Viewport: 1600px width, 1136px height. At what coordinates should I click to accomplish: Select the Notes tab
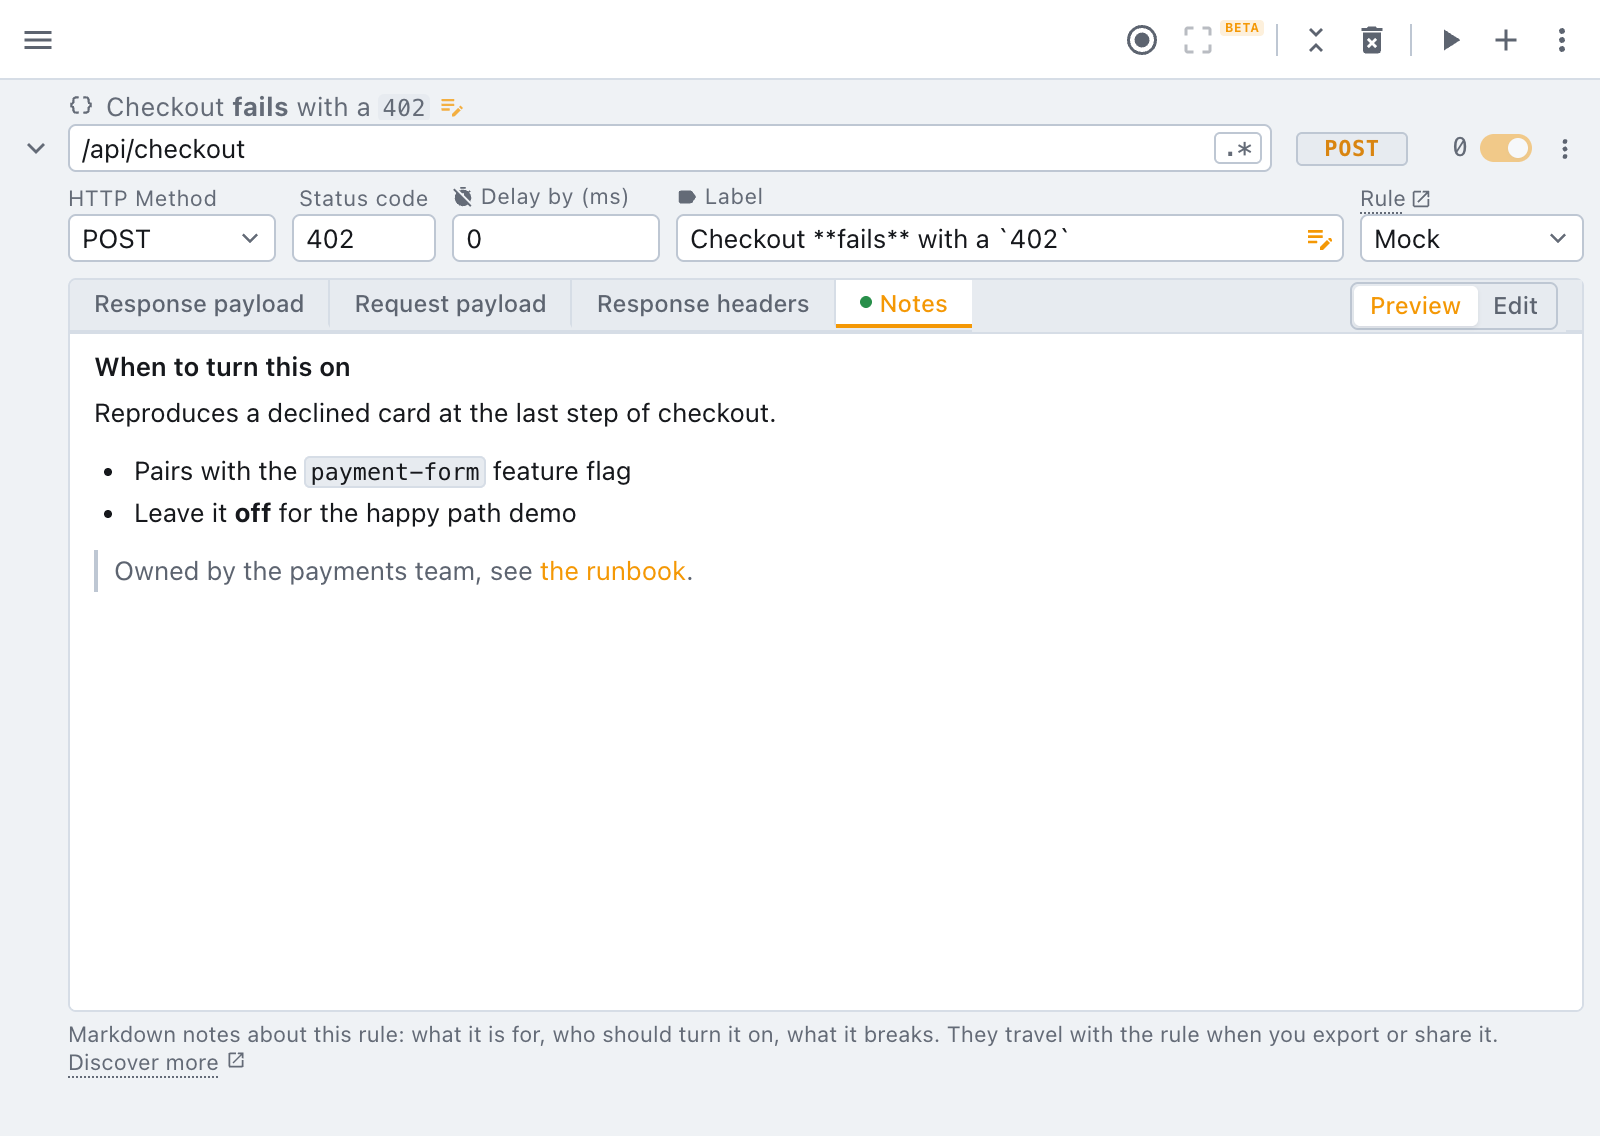click(904, 304)
